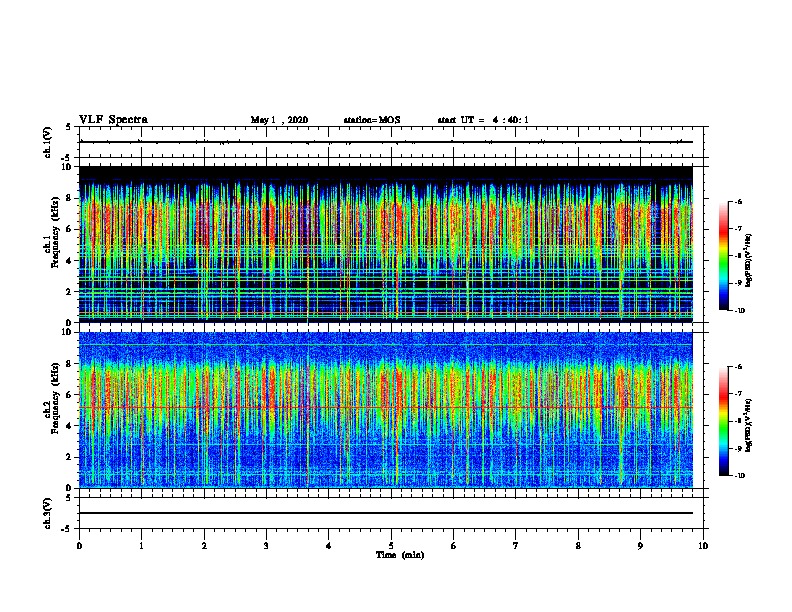Click the ch.1 colorbar label log(PSD)
Screen dimensions: 792x612
pos(749,260)
